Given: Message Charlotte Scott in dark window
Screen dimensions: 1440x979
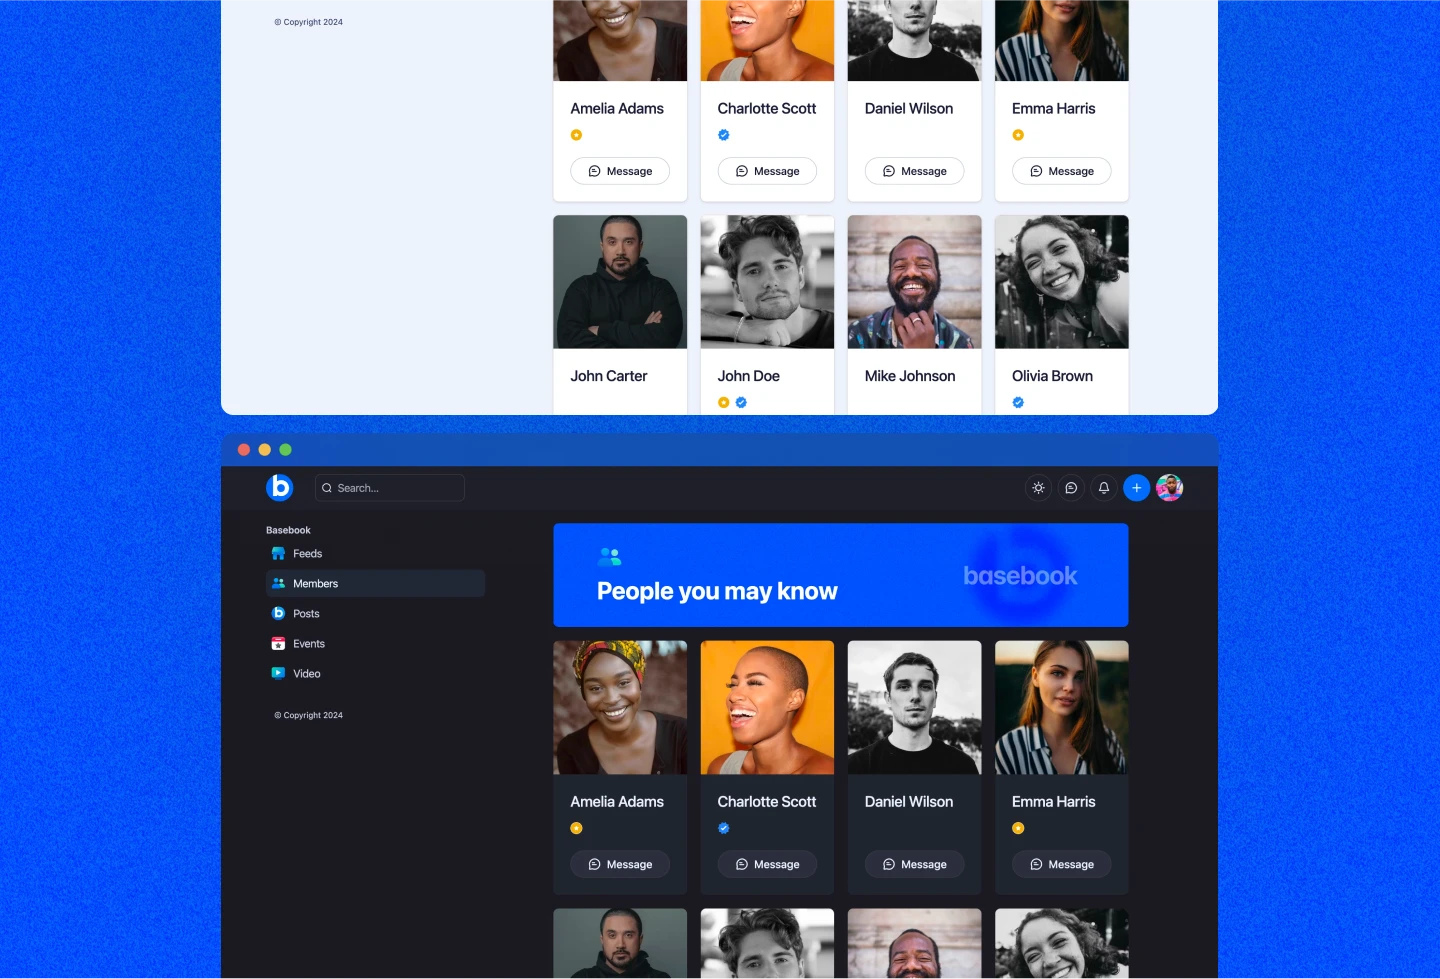Looking at the screenshot, I should [767, 864].
